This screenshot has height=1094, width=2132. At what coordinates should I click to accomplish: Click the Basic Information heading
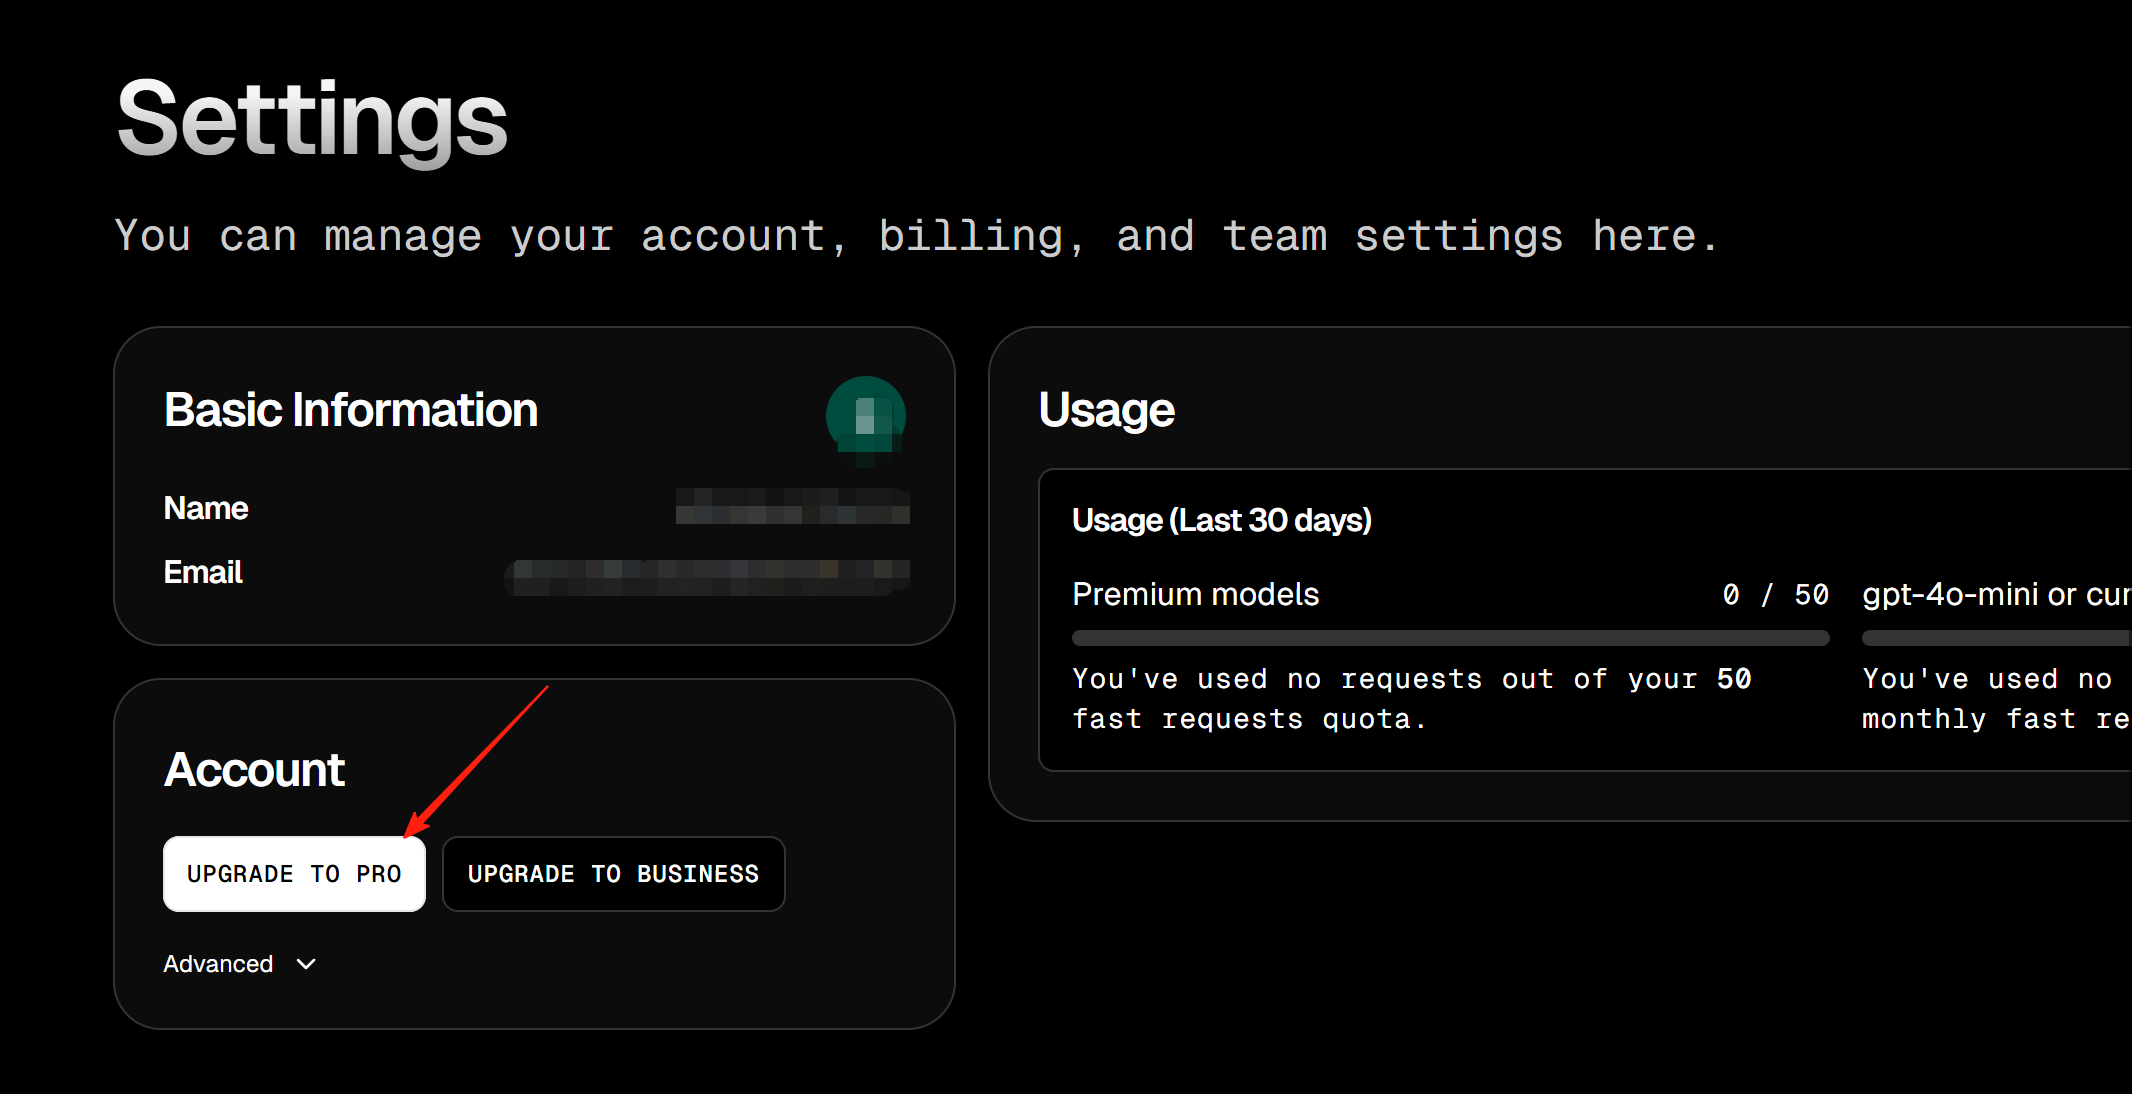pos(351,410)
